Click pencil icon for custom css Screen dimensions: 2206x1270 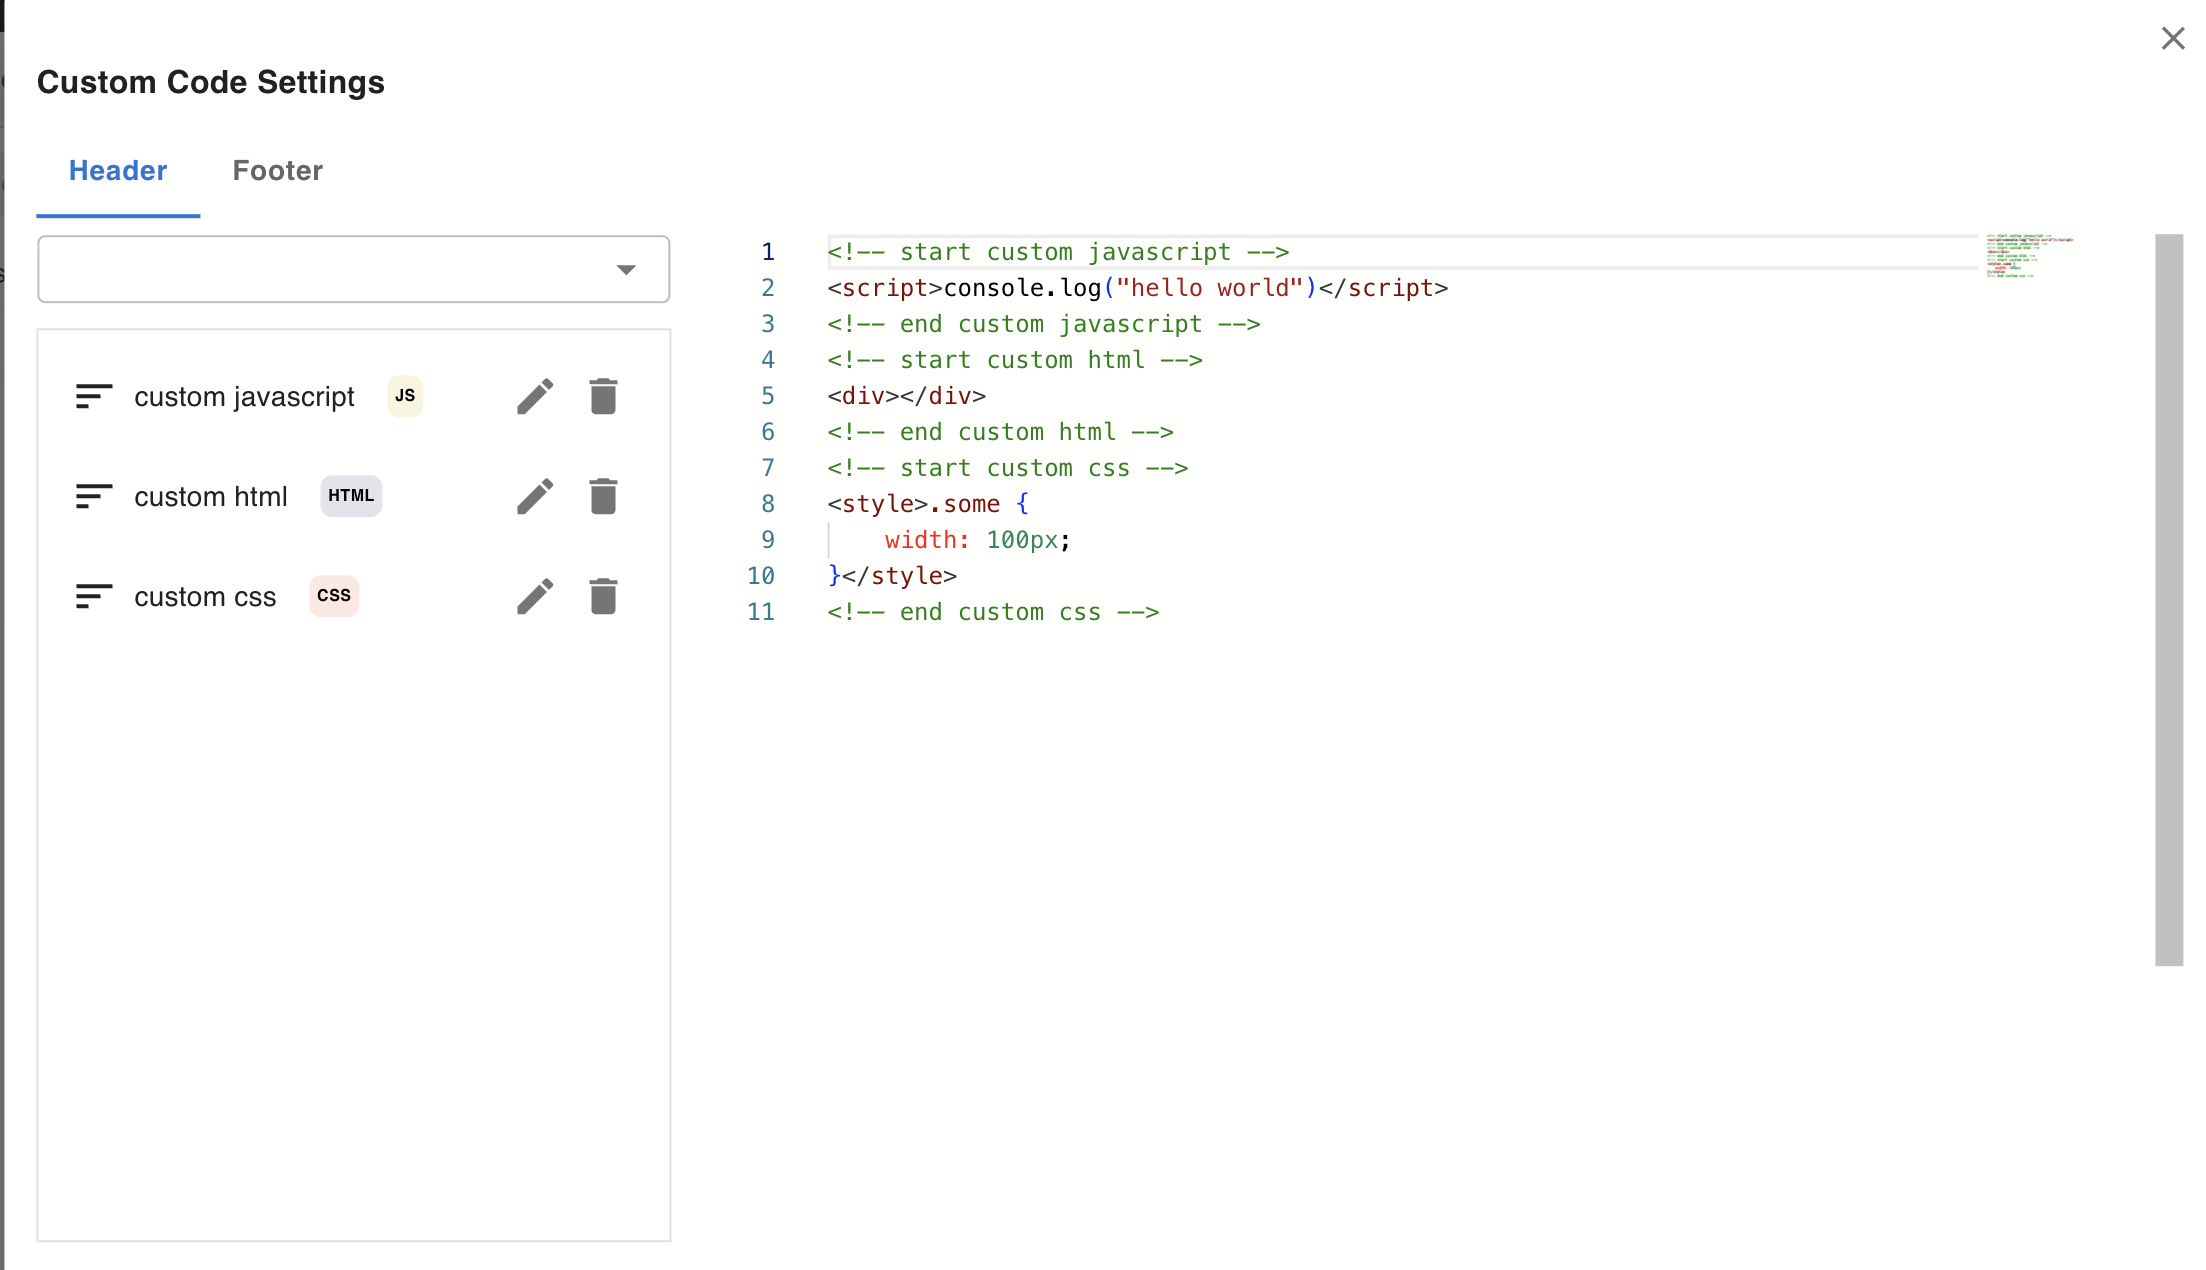[x=535, y=597]
